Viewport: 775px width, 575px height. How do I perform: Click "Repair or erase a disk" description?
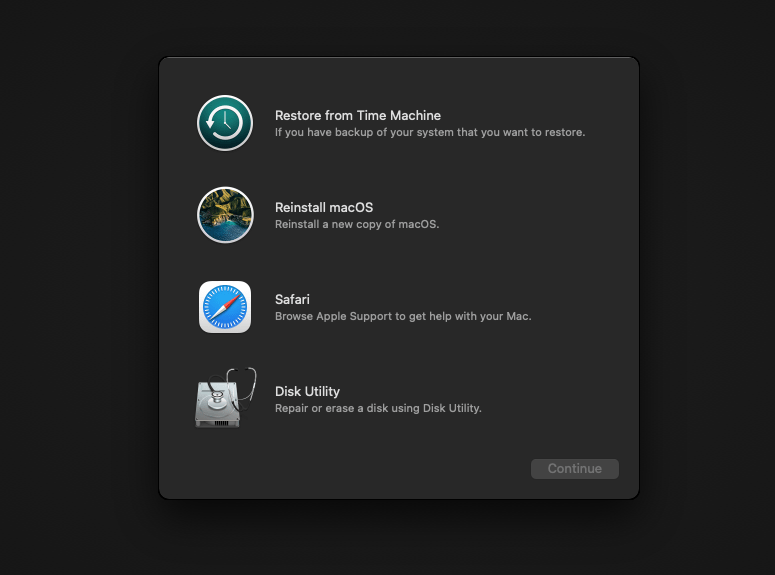click(332, 408)
